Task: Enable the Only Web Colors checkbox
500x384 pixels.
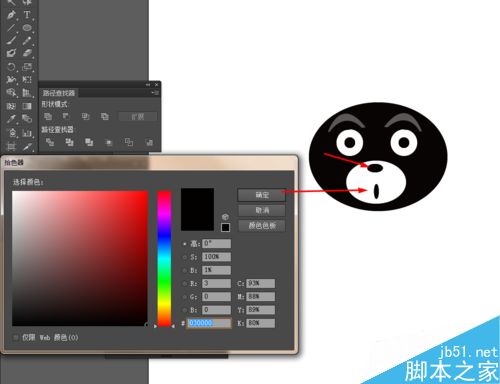Action: pos(16,338)
